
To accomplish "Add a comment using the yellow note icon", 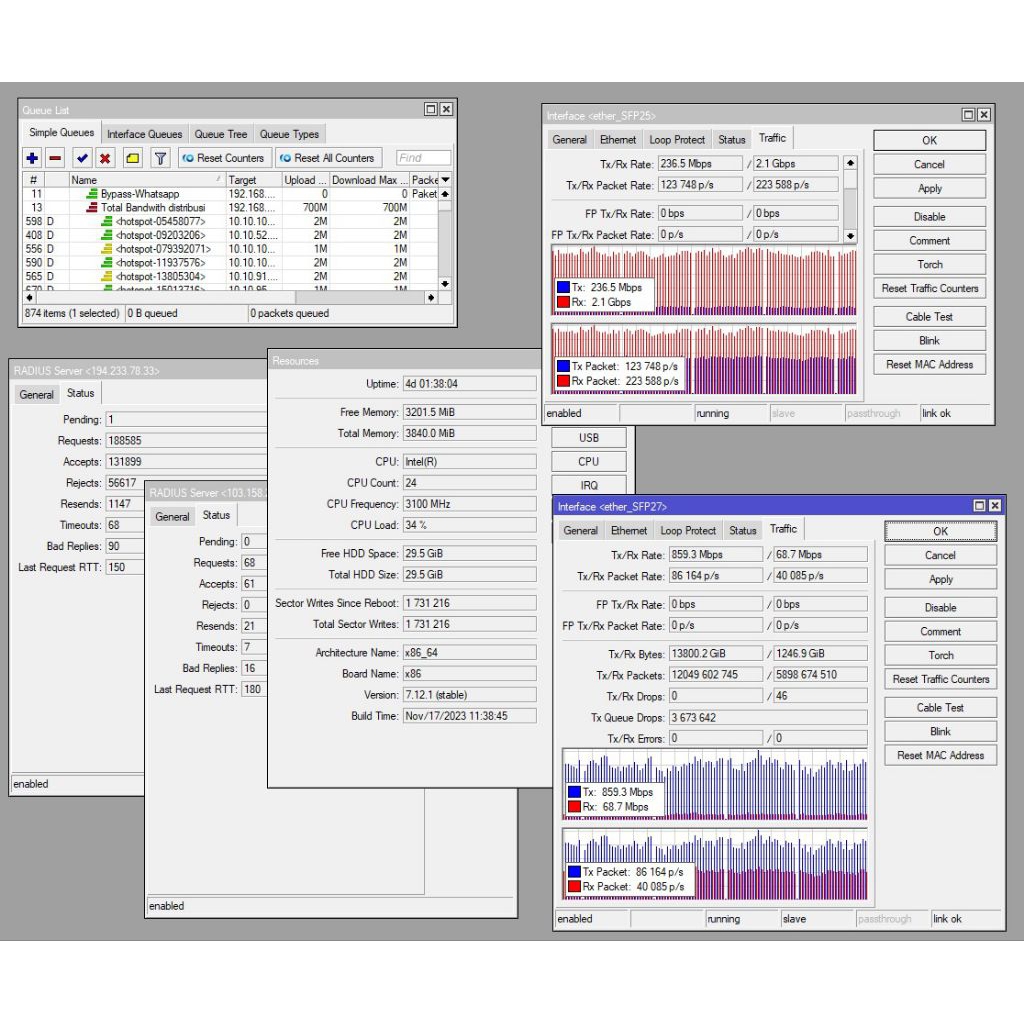I will click(133, 158).
